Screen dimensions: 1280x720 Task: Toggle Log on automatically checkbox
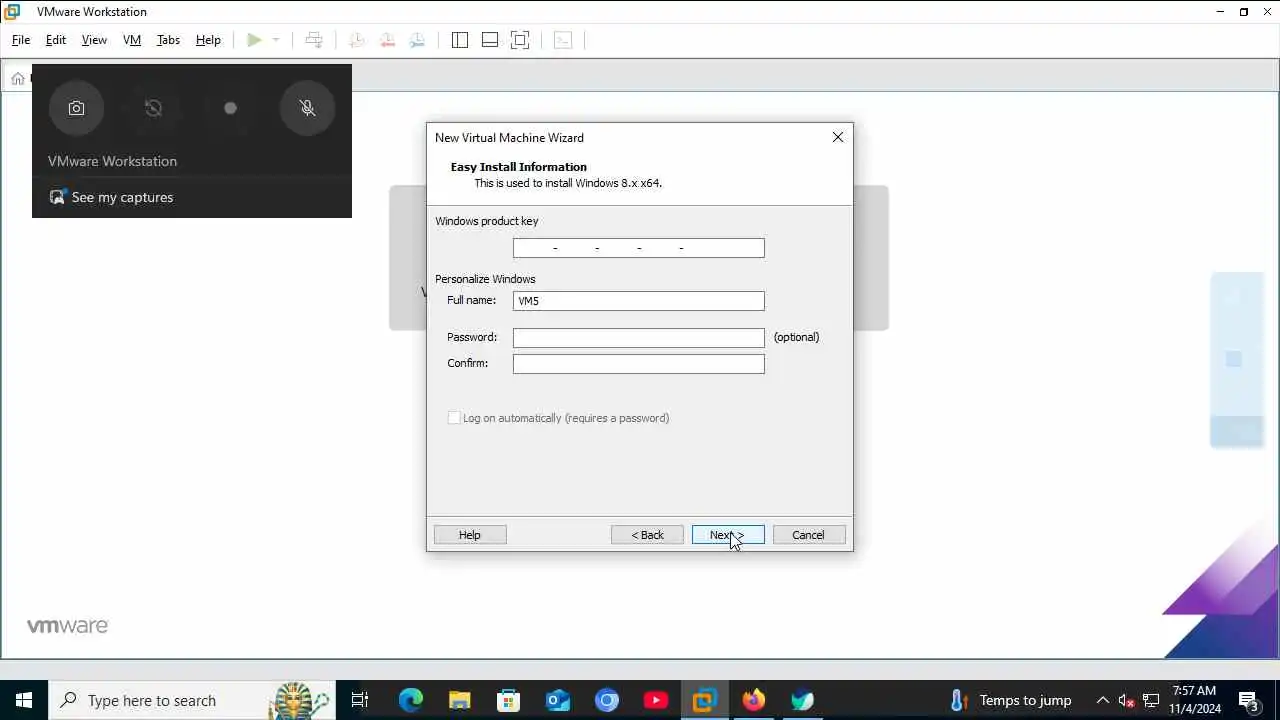point(454,418)
